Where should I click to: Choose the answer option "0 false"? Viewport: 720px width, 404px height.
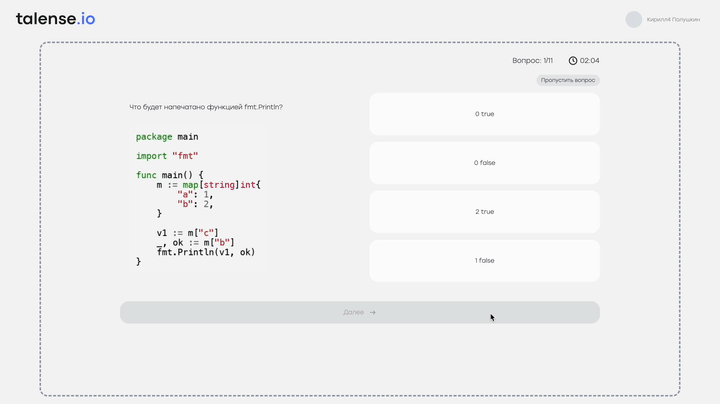484,163
